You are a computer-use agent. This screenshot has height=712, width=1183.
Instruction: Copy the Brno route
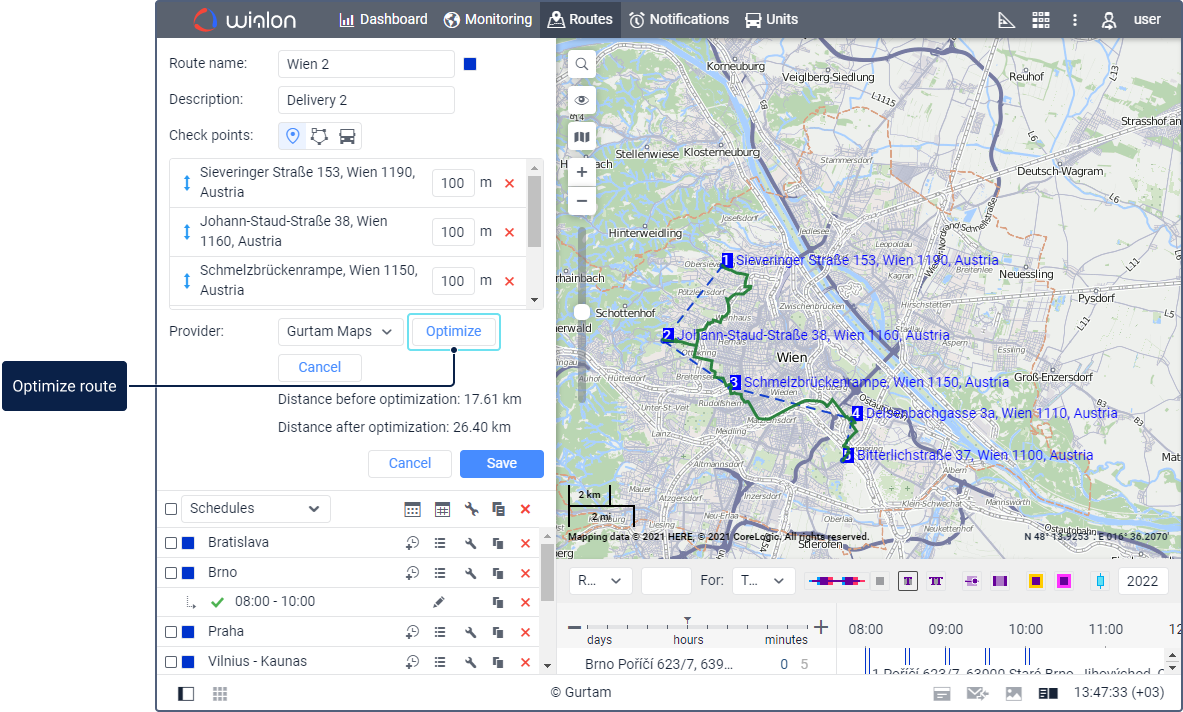[x=498, y=573]
